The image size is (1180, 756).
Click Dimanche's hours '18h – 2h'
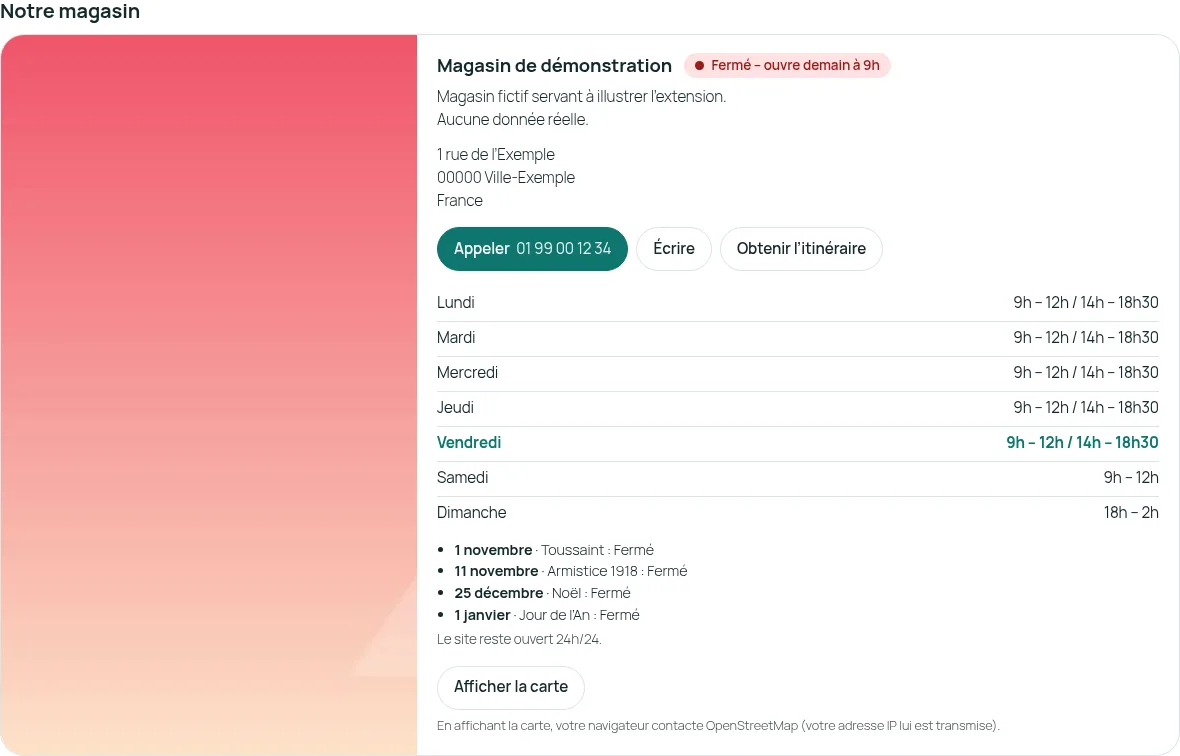tap(1131, 513)
